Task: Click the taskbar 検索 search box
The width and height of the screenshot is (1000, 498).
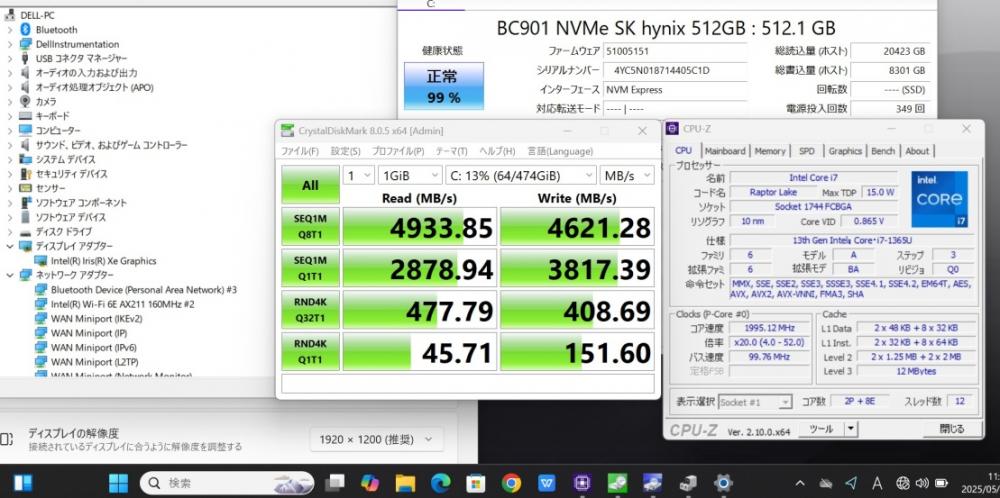Action: tap(226, 483)
